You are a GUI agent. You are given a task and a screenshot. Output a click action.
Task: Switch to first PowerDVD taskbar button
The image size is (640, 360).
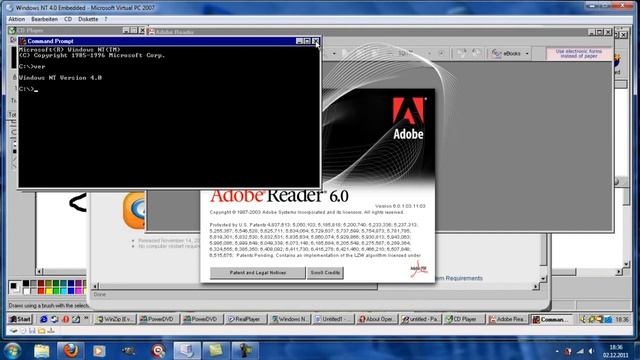158,319
